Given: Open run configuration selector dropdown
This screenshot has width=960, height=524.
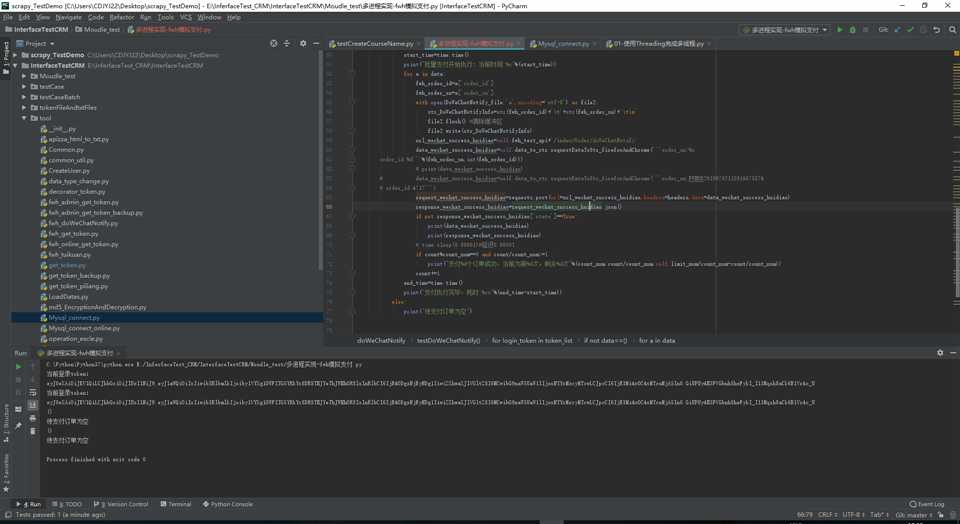Looking at the screenshot, I should (x=785, y=29).
